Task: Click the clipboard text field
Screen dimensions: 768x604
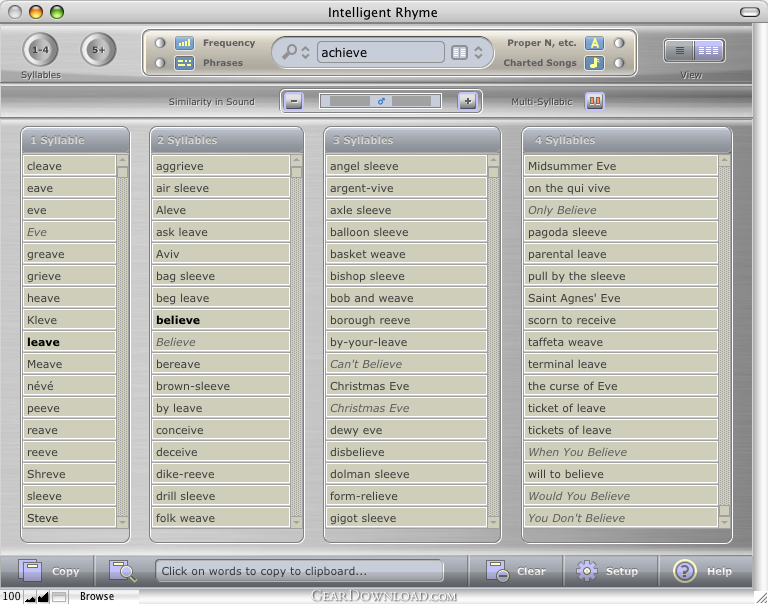Action: tap(299, 571)
